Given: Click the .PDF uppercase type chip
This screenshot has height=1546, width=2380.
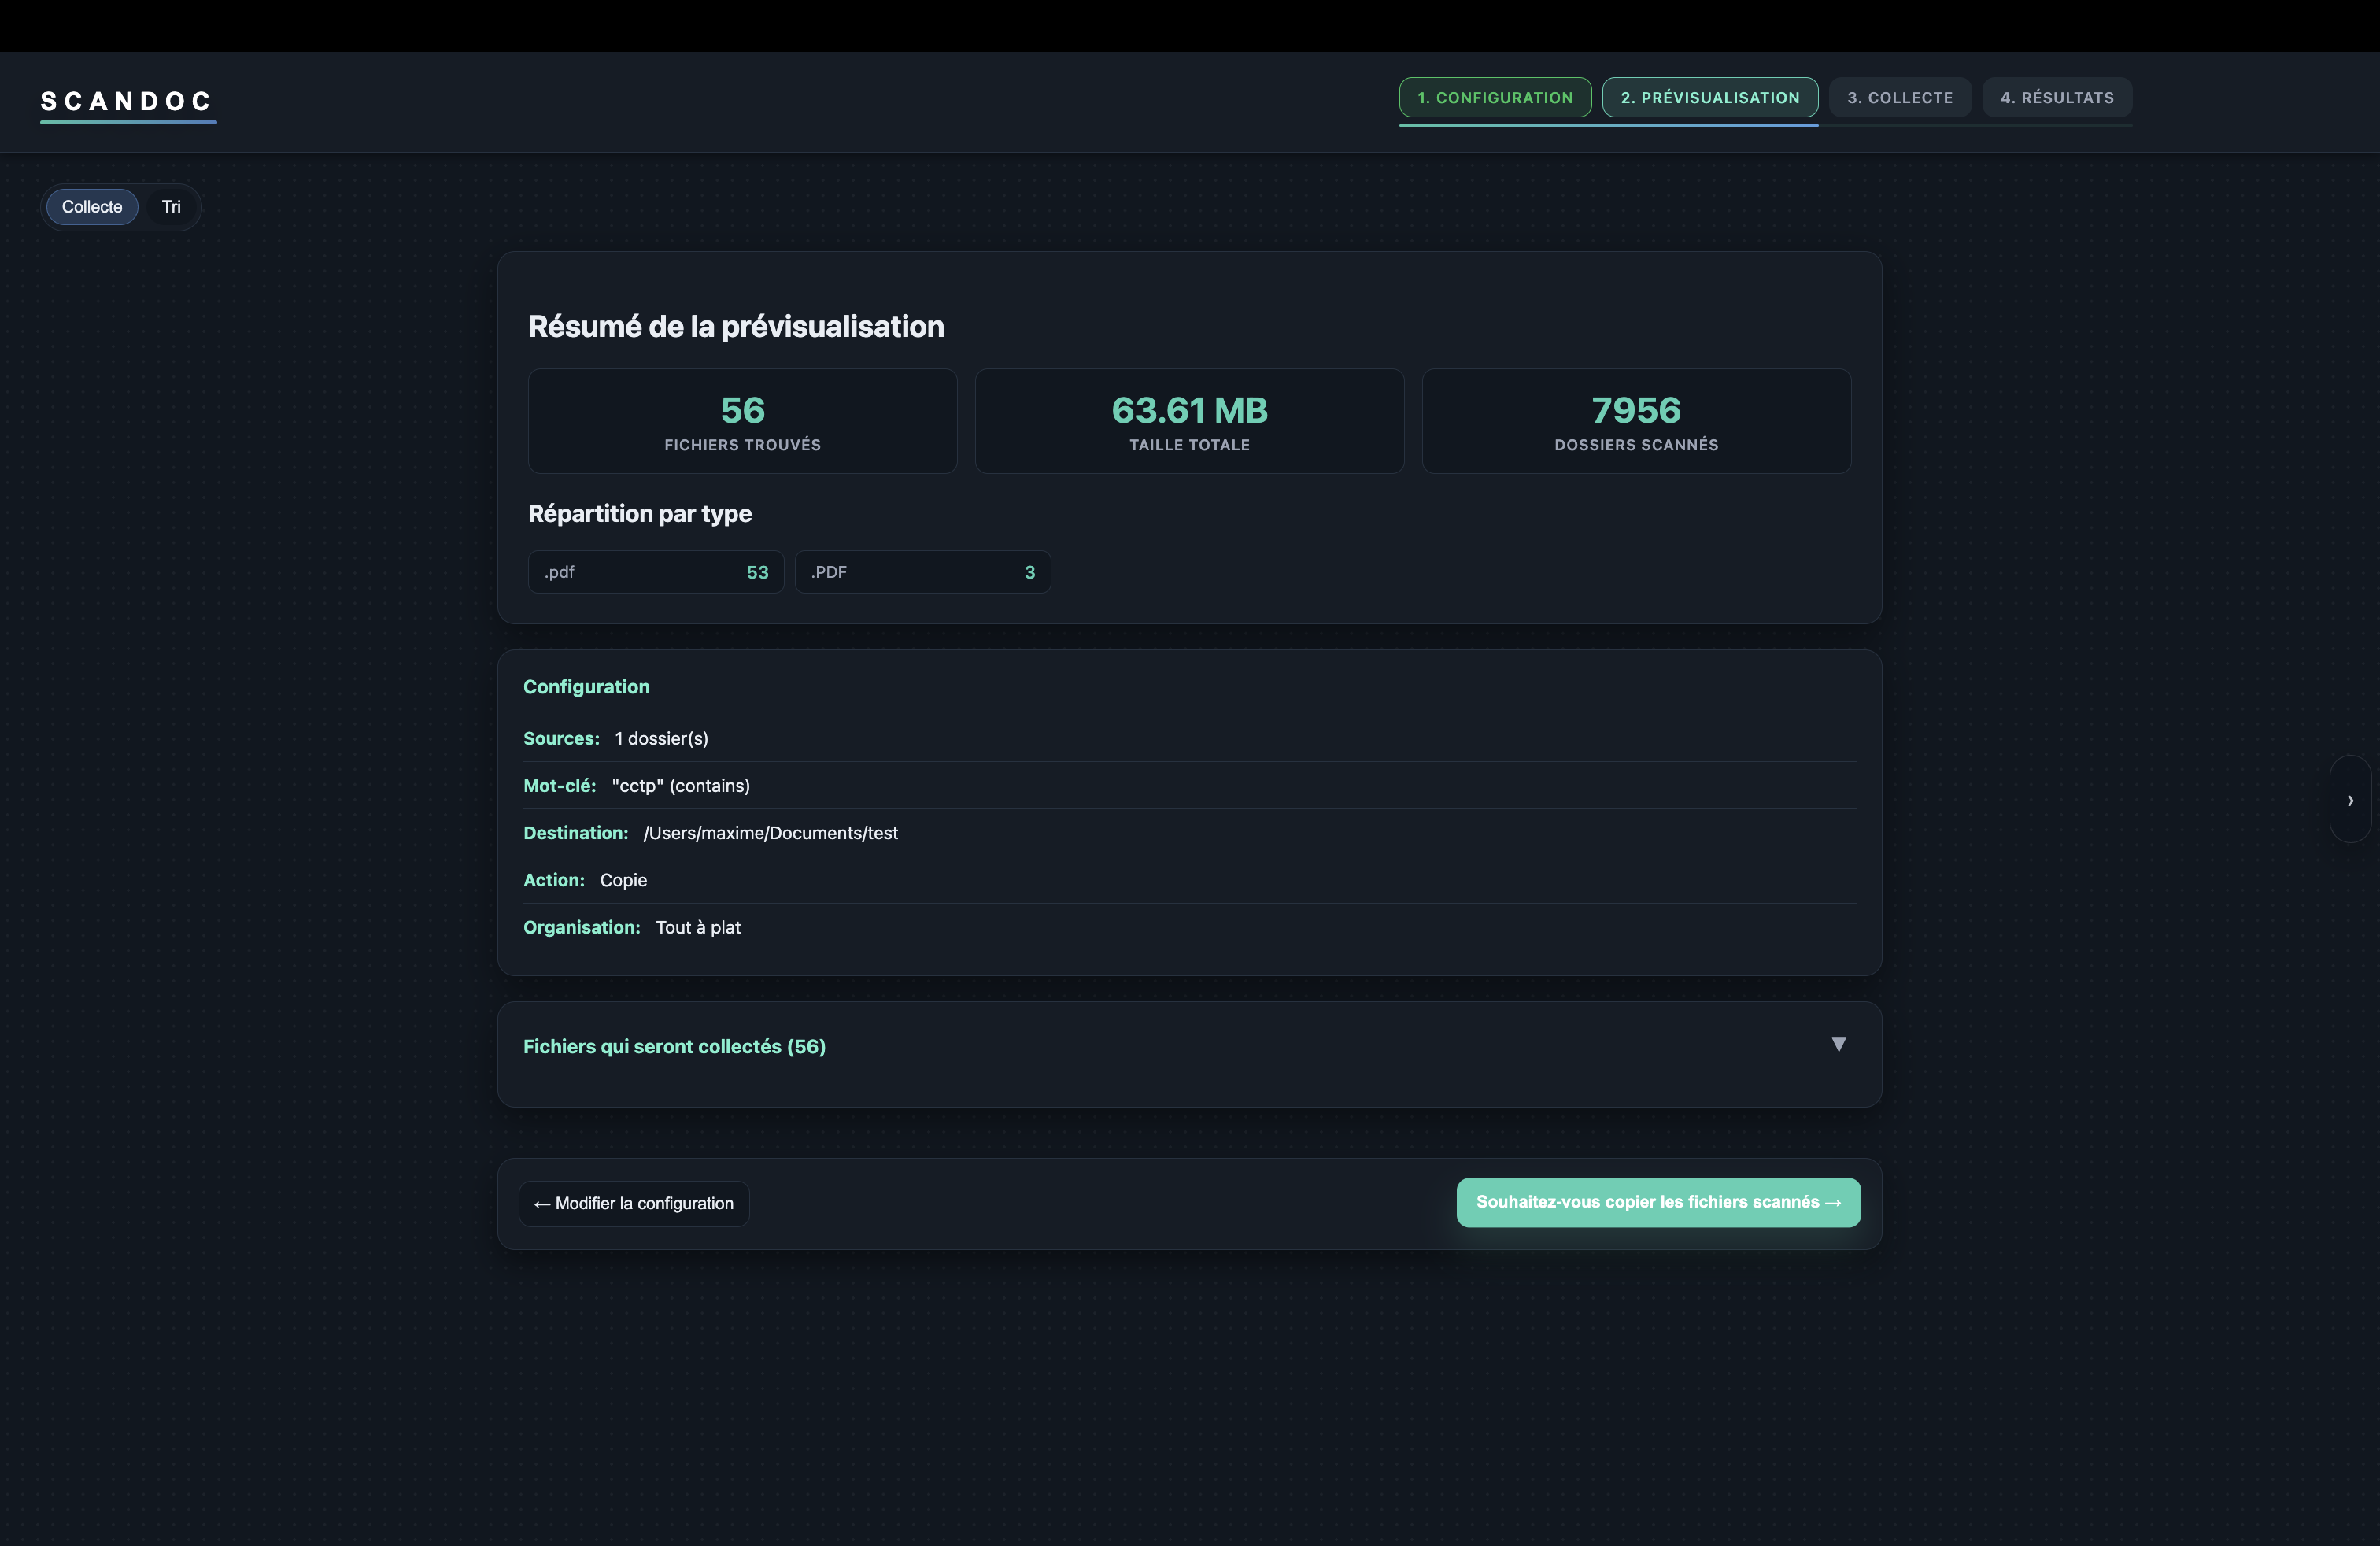Looking at the screenshot, I should click(922, 572).
